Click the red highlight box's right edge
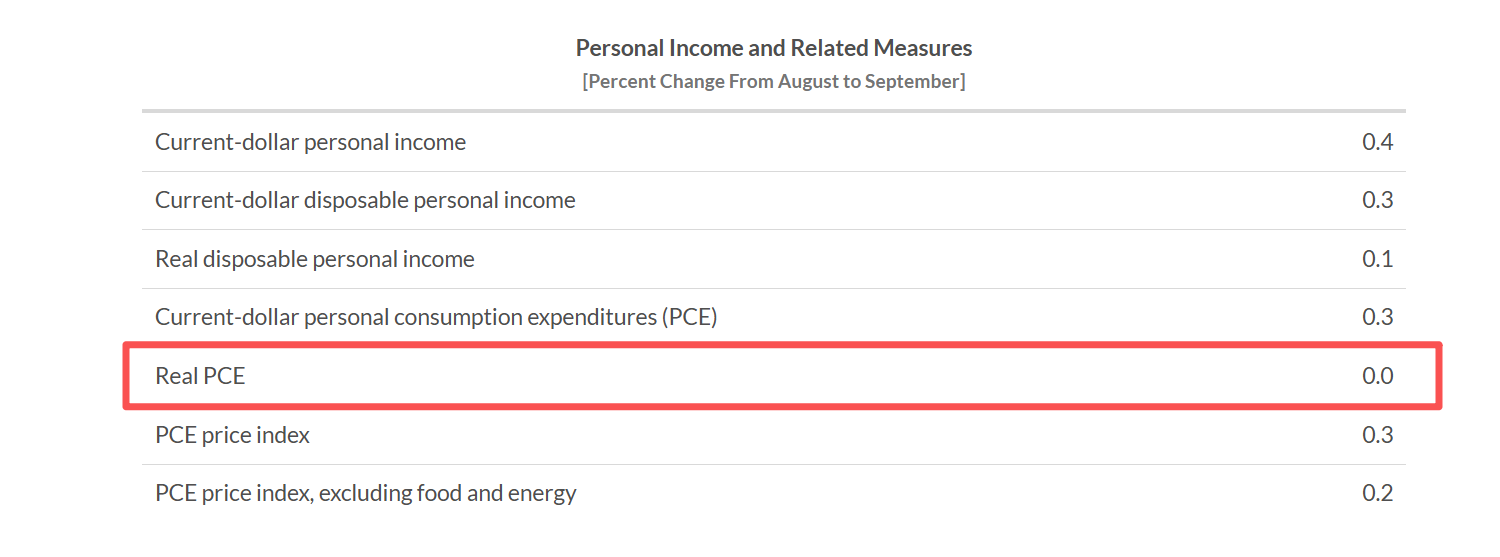Viewport: 1500px width, 557px height. 1439,376
